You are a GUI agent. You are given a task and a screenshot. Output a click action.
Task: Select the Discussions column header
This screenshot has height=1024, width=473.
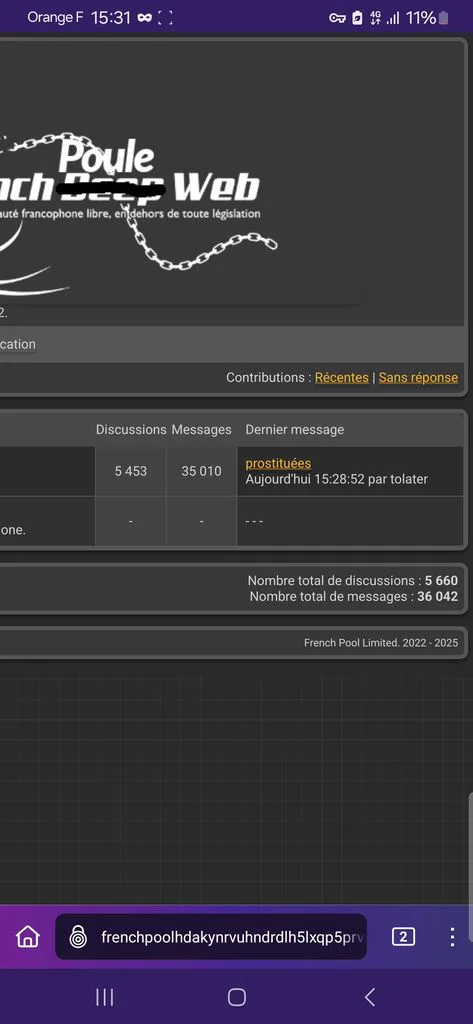131,430
